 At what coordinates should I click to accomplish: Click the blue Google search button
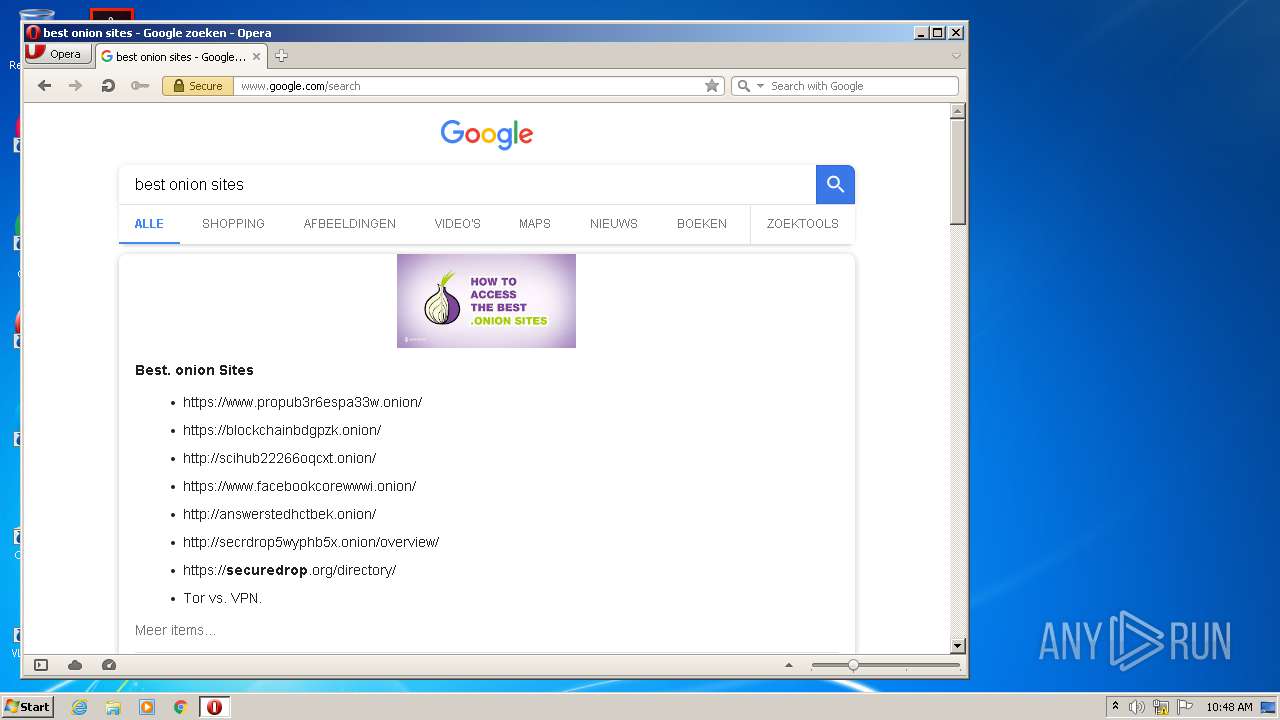(x=835, y=184)
